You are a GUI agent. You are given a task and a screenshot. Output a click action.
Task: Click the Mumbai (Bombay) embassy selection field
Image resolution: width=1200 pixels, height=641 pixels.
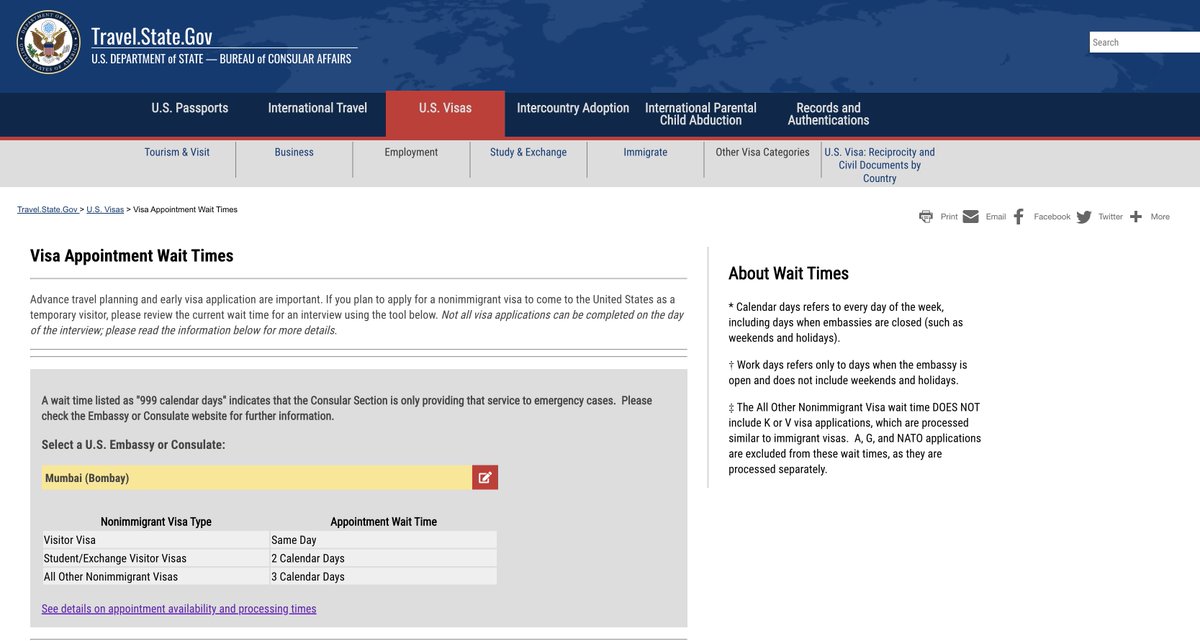tap(256, 477)
